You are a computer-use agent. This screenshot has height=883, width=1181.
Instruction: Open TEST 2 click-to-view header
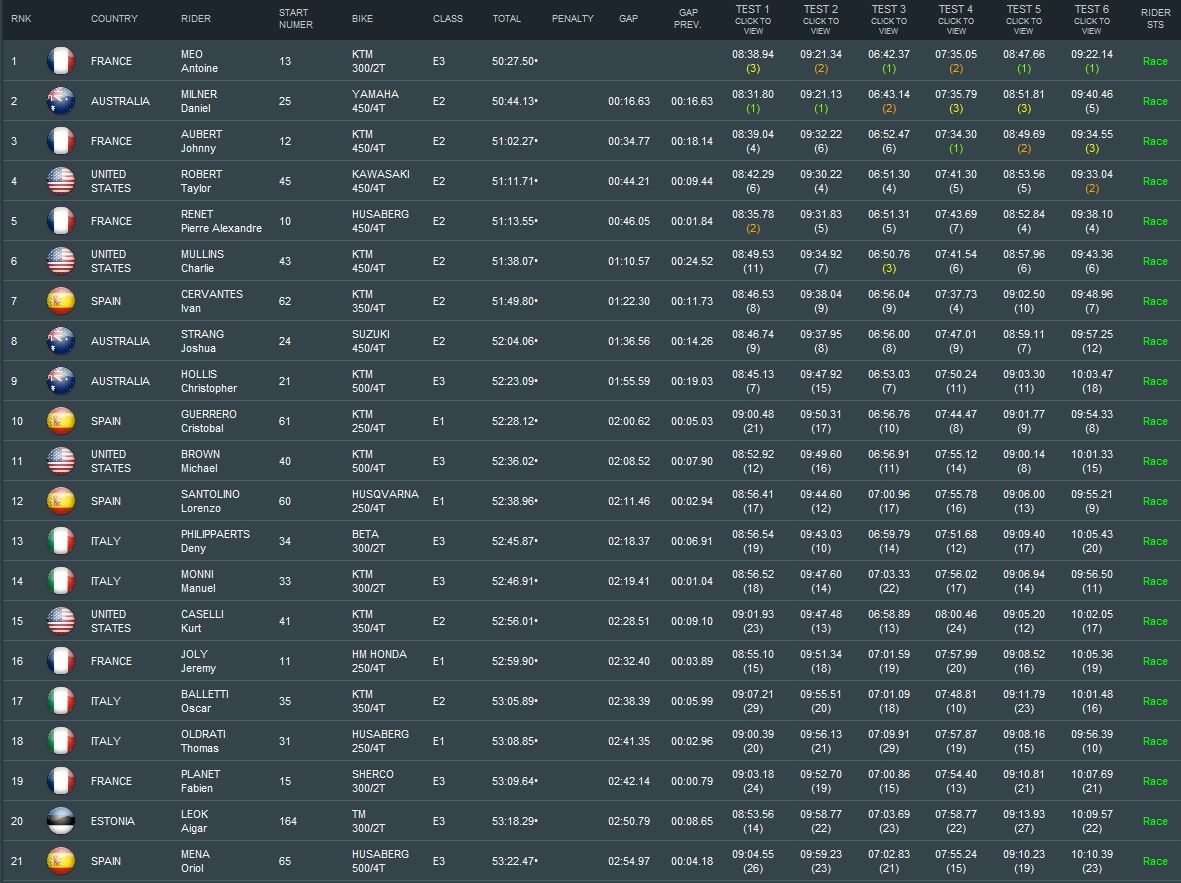coord(820,19)
